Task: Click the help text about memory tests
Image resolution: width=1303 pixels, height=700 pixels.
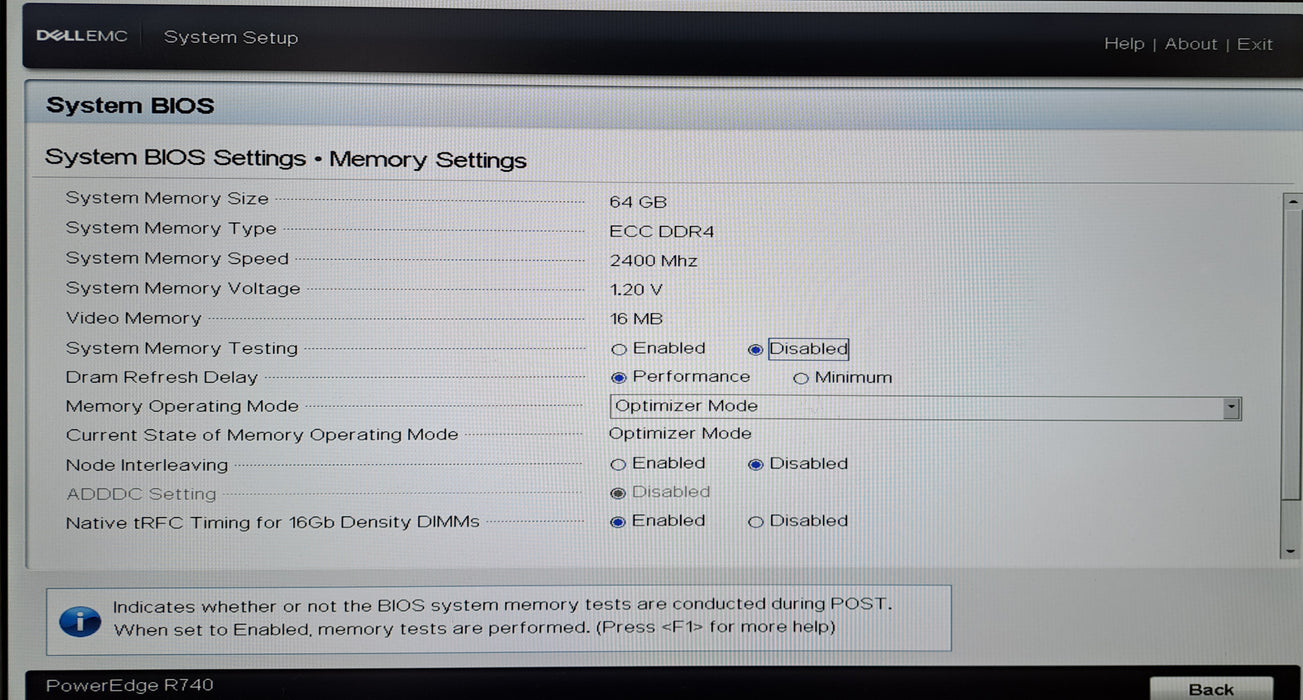Action: coord(501,617)
